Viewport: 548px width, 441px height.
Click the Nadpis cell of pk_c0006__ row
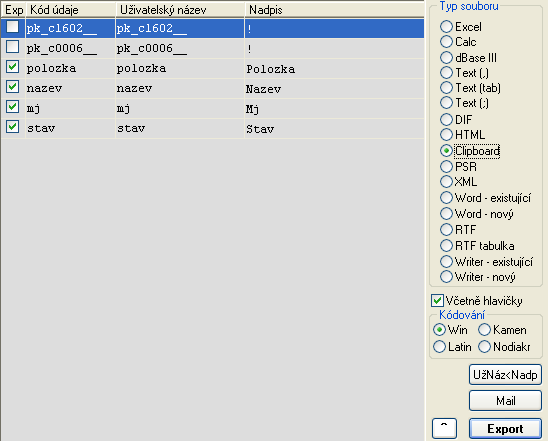click(334, 48)
